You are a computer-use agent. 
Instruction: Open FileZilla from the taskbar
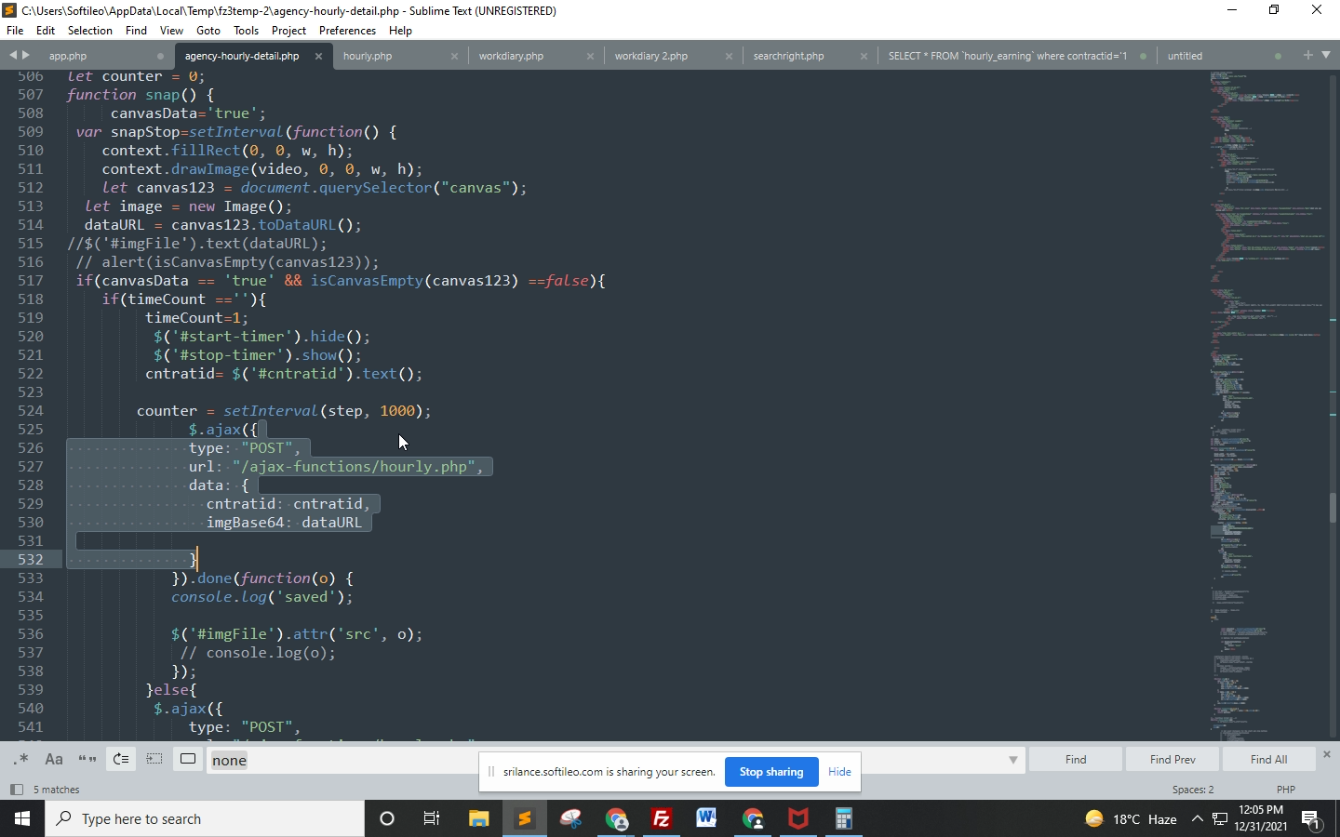point(661,819)
